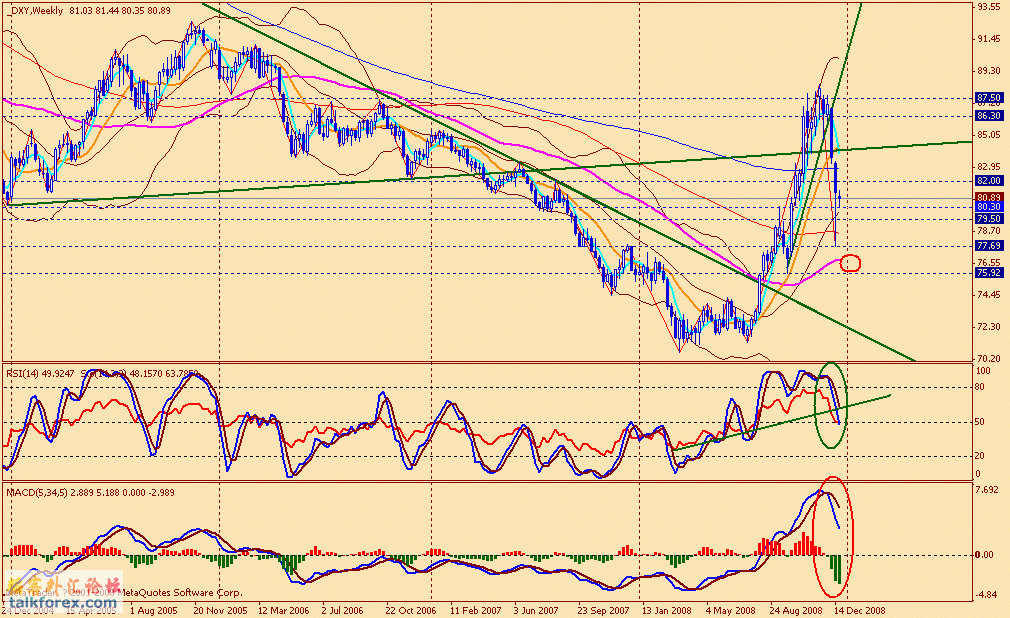Click the 11 Feb 2007 date label
Image resolution: width=1010 pixels, height=618 pixels.
coord(475,610)
